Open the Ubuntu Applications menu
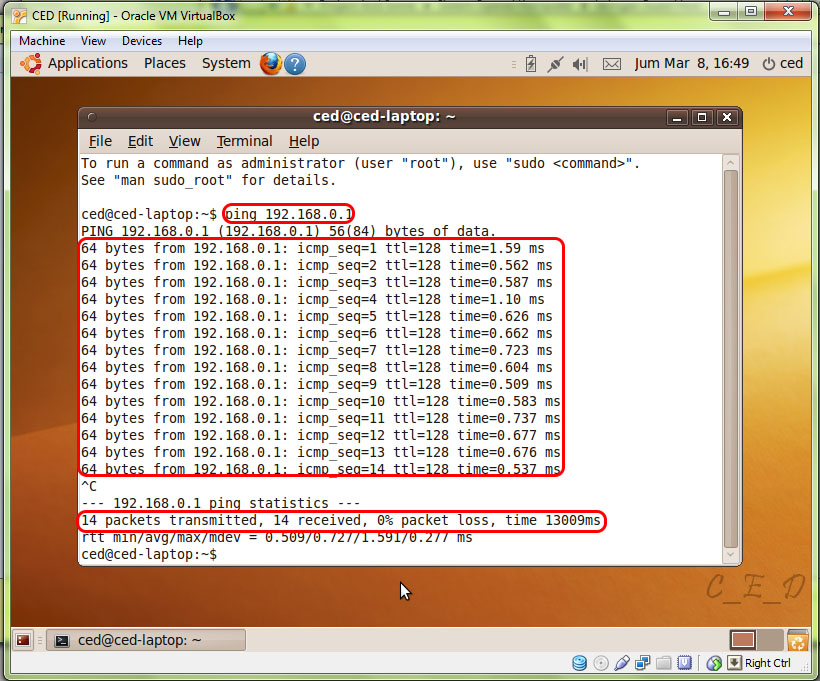This screenshot has width=820, height=681. click(x=87, y=63)
